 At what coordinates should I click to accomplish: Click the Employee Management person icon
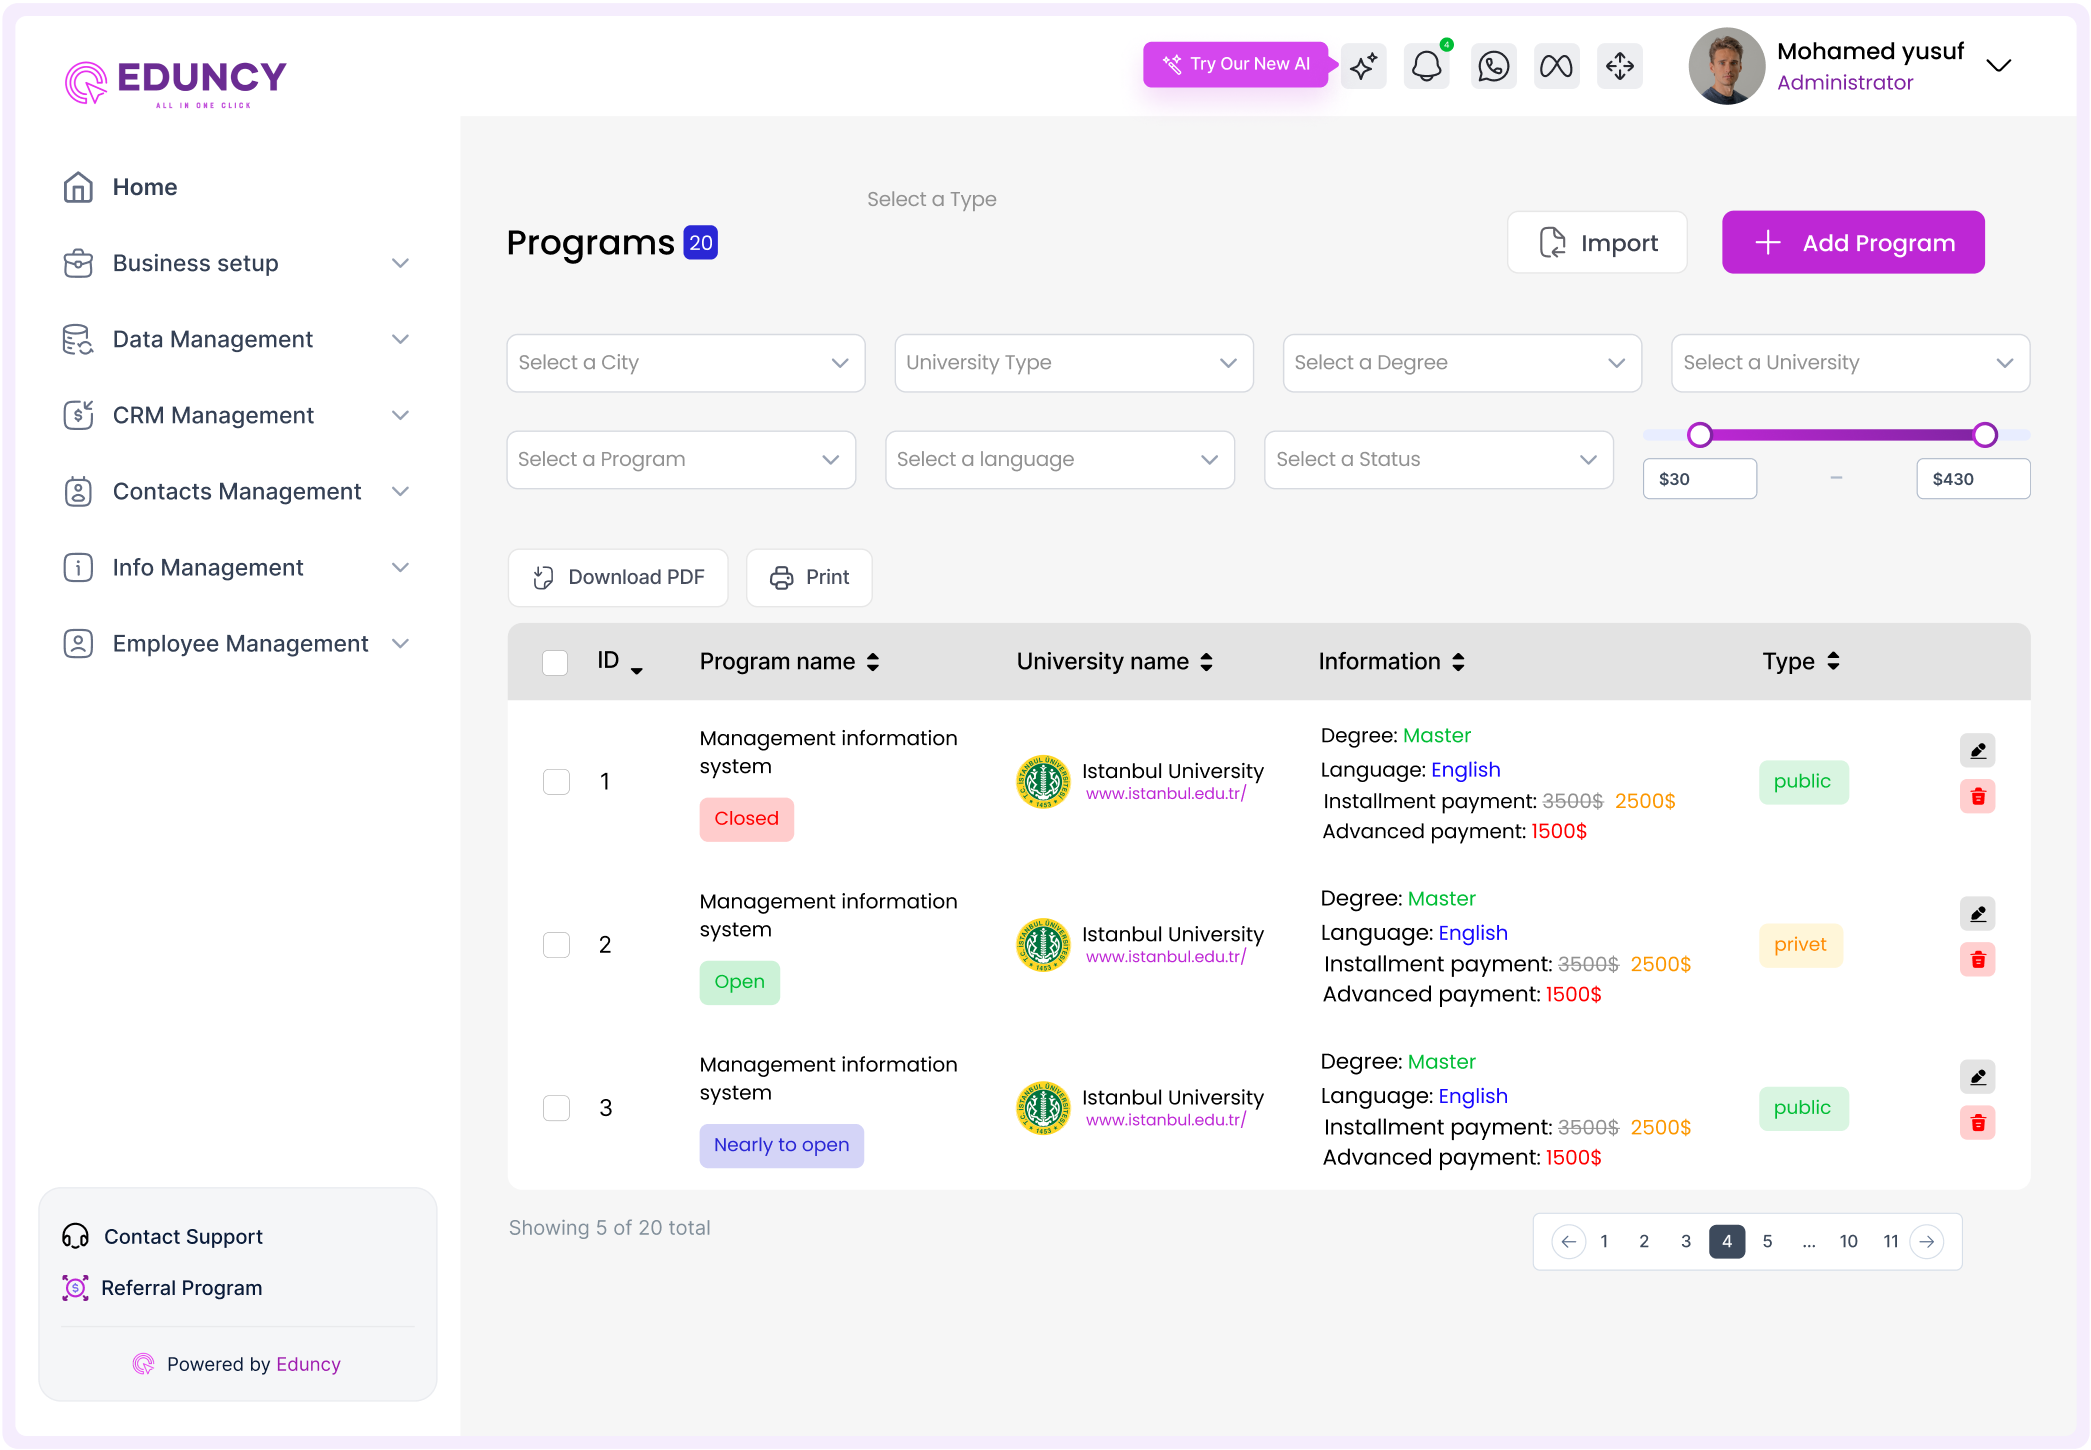78,643
